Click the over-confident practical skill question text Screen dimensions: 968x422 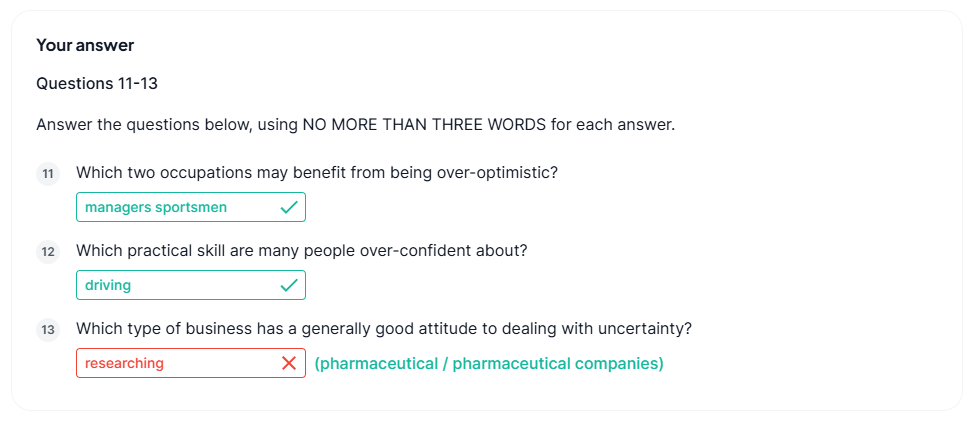[302, 251]
